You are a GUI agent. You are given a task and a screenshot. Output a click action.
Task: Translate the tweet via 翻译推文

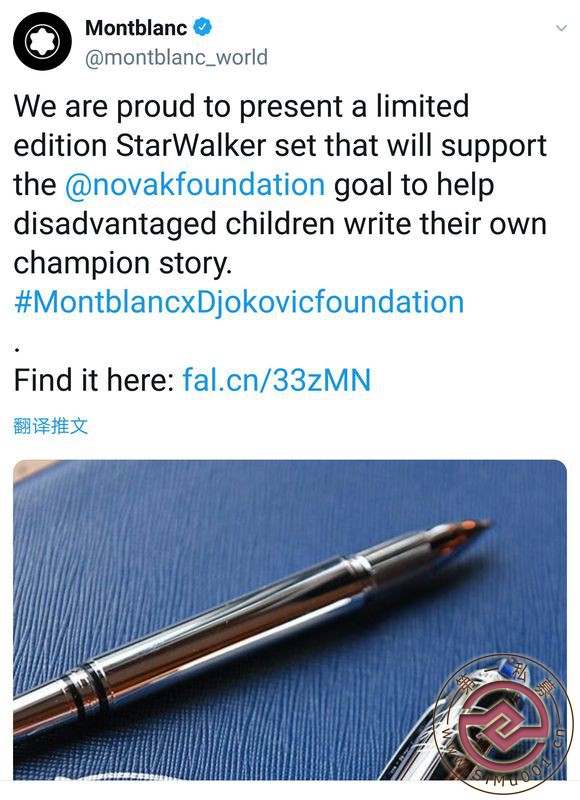coord(51,426)
